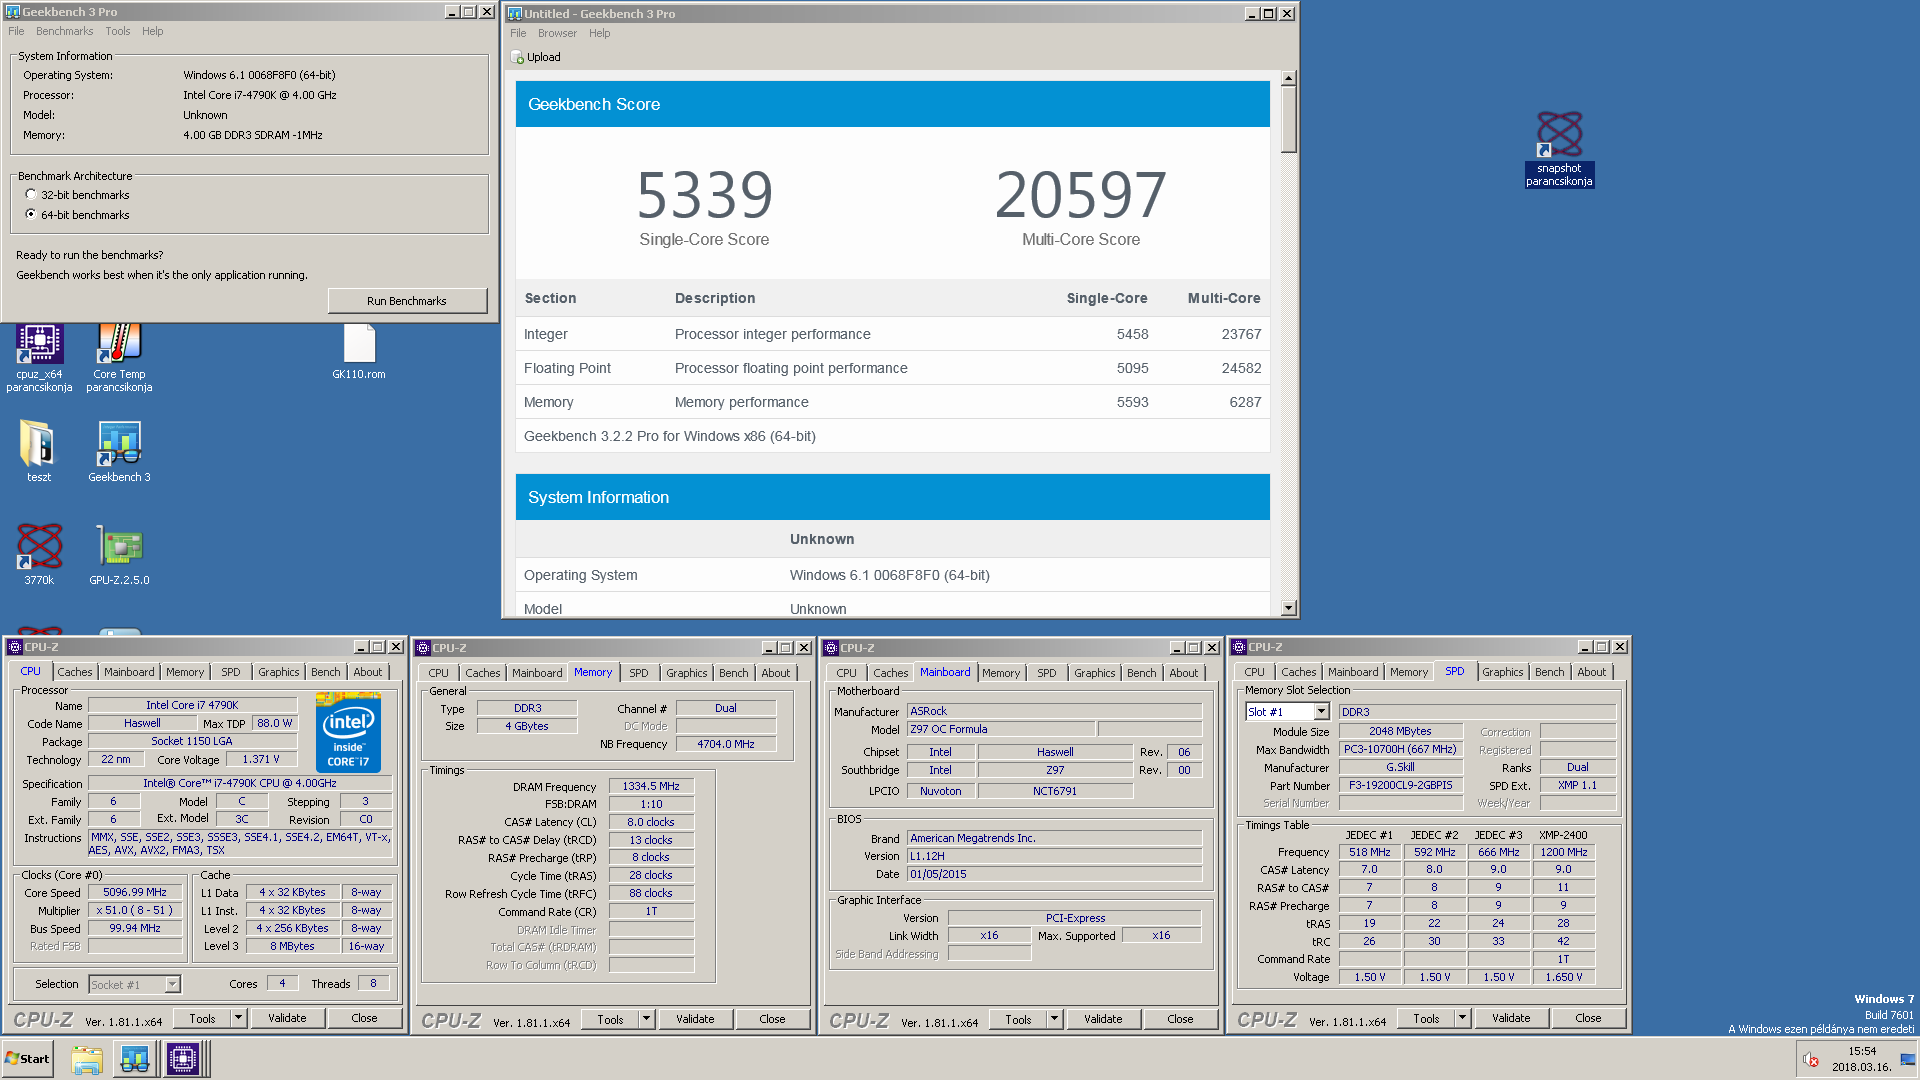
Task: Click the Intel Core i7 logo in CPU-Z
Action: point(348,732)
